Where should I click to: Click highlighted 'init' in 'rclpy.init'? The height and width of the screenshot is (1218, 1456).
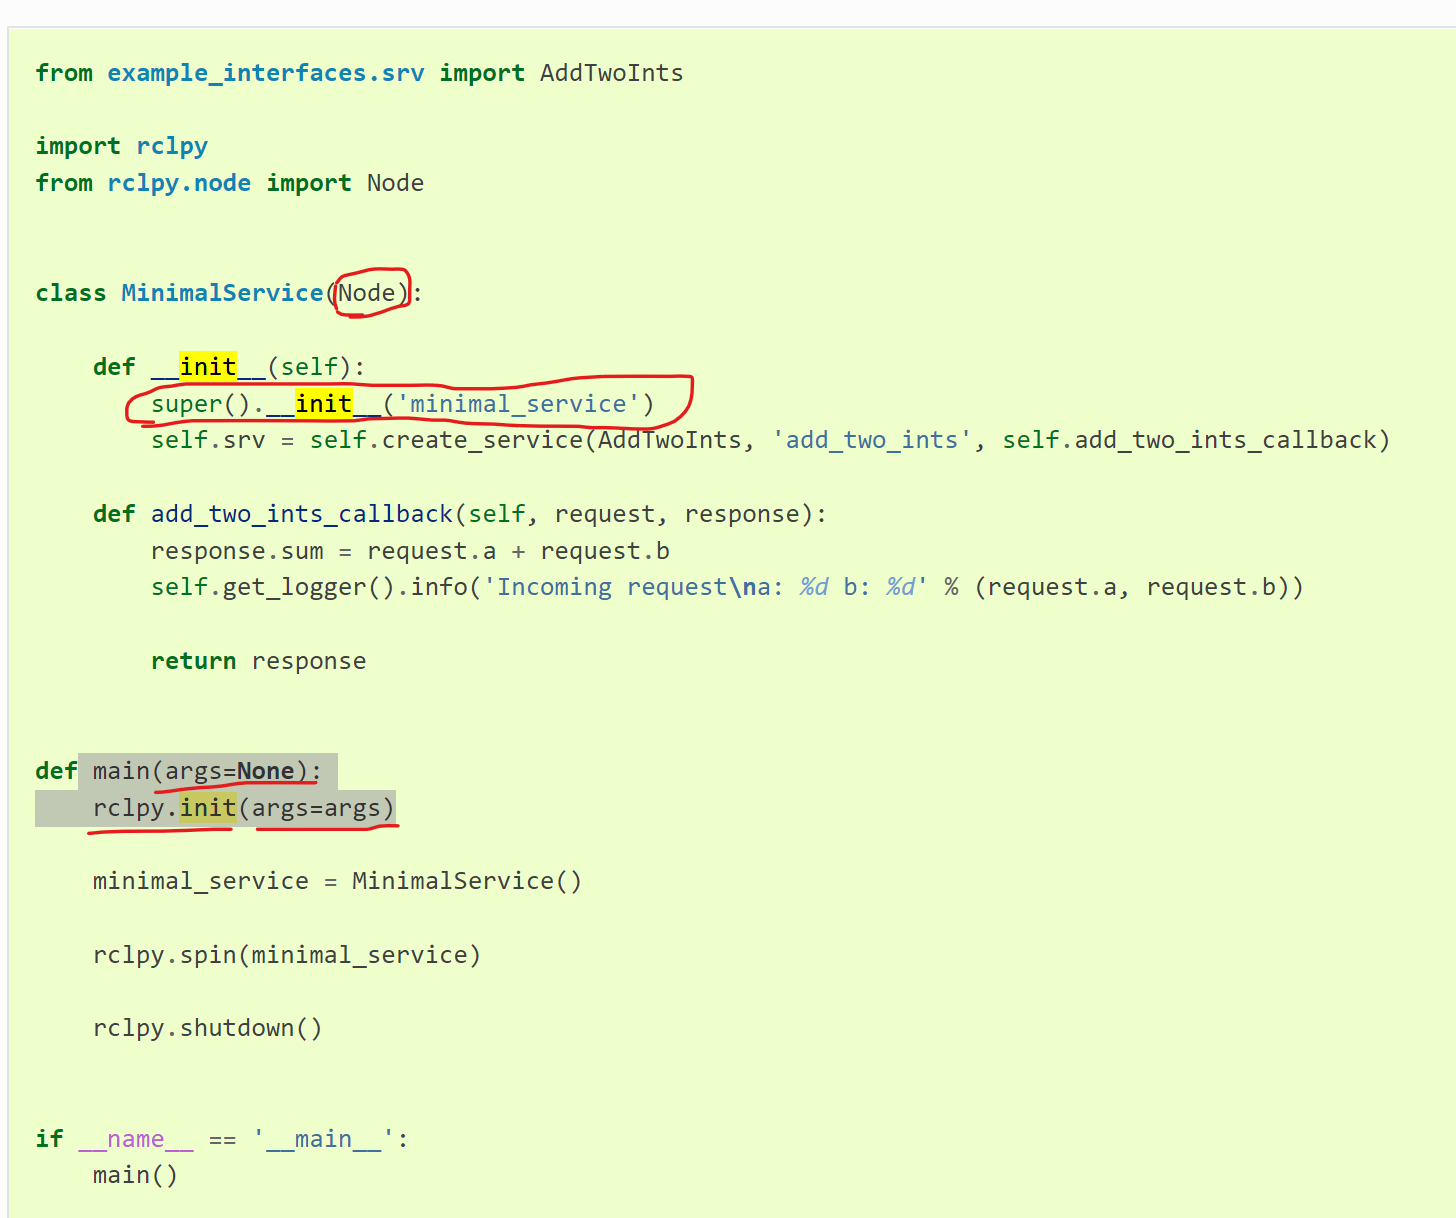point(208,808)
